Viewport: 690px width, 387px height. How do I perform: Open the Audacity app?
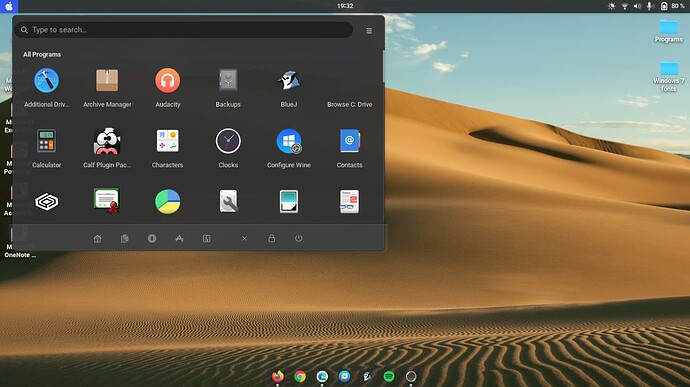click(168, 88)
